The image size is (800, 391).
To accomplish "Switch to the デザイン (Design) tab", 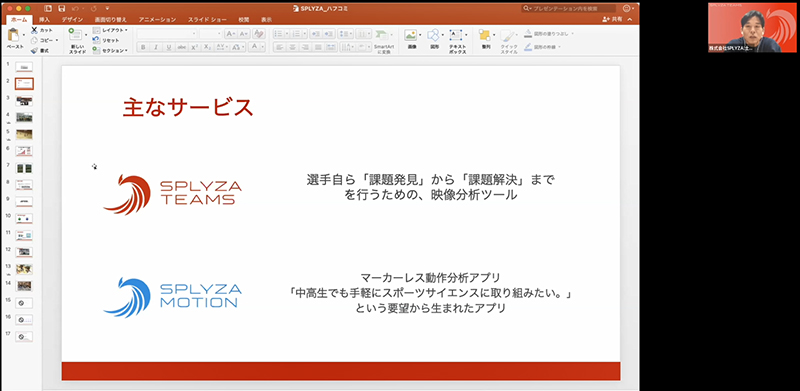I will pos(72,19).
